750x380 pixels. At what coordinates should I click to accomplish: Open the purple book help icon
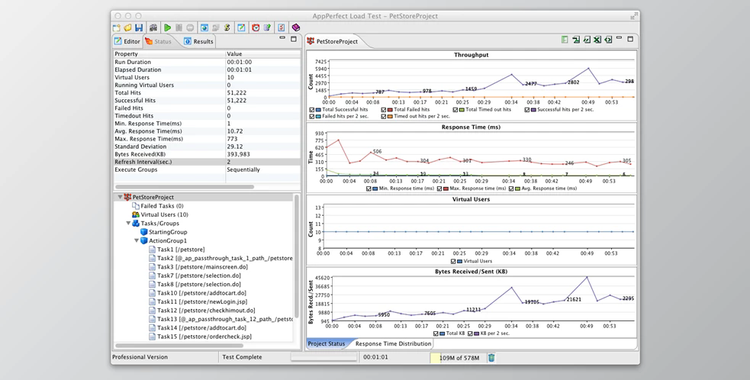point(296,28)
